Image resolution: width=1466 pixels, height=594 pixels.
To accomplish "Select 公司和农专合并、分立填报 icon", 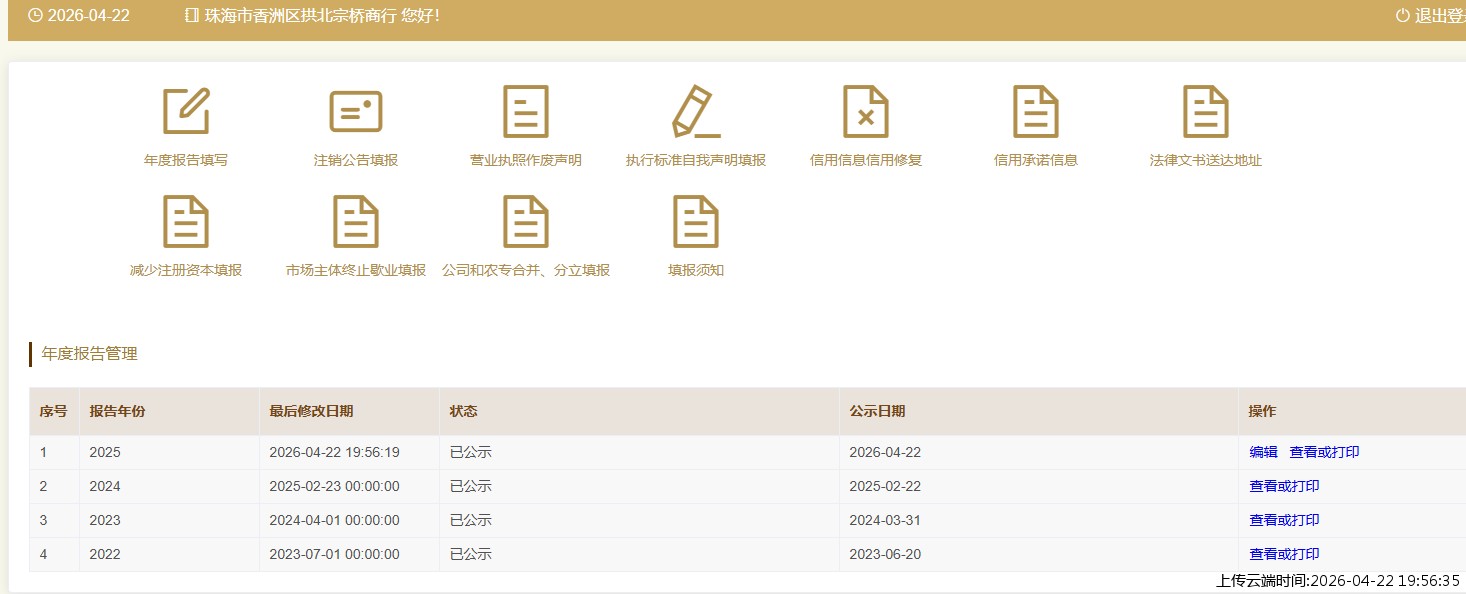I will click(x=526, y=222).
